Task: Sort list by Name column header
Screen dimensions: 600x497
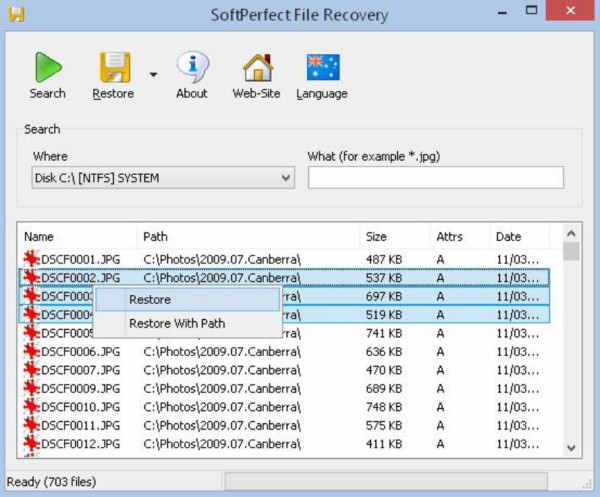Action: (78, 237)
